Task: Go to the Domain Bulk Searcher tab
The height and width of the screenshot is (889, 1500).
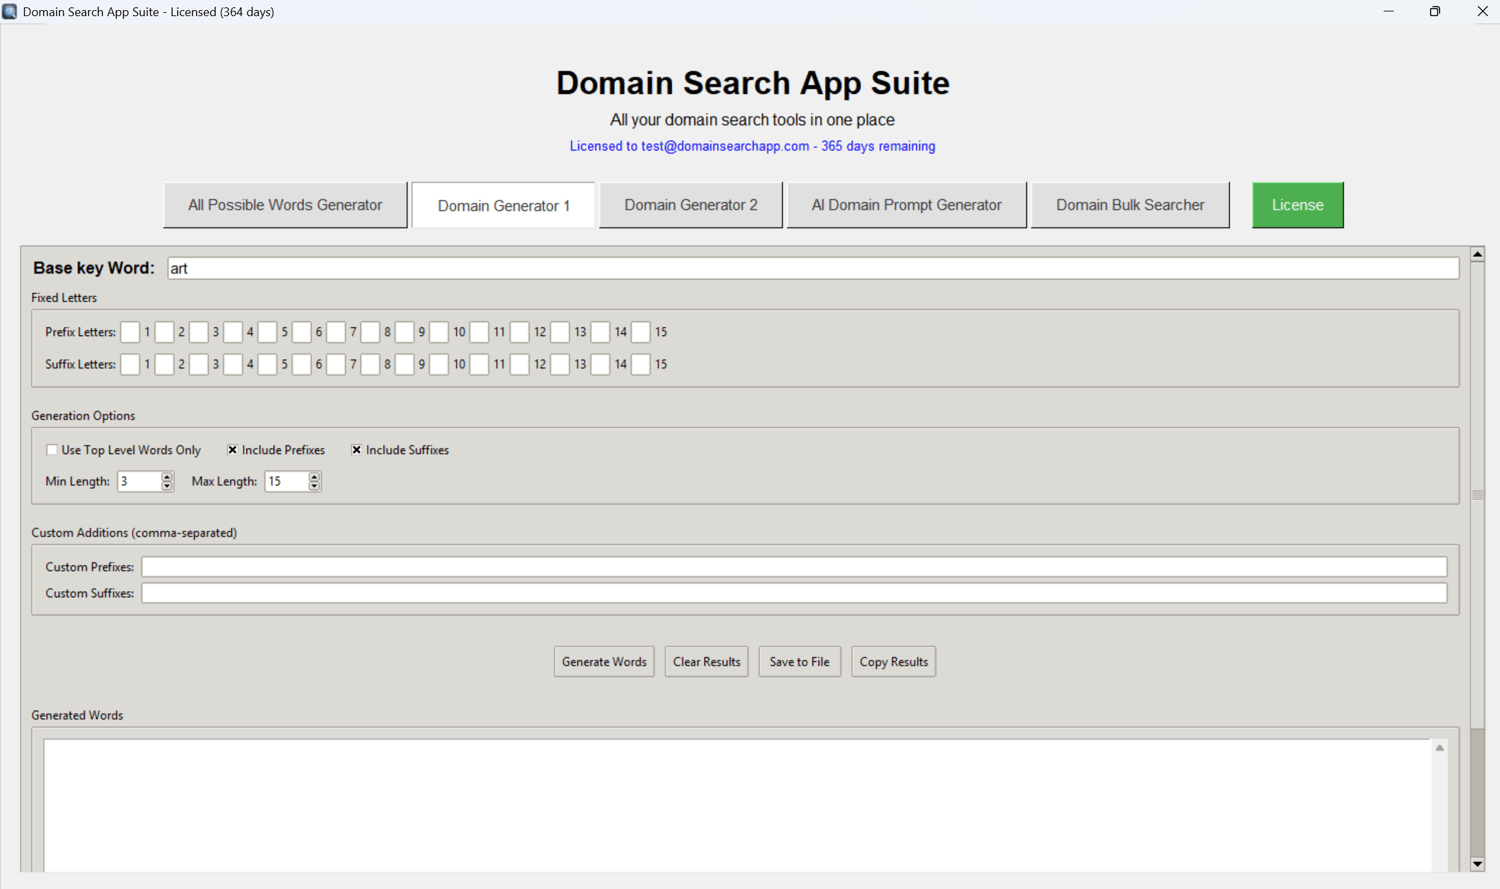Action: point(1130,205)
